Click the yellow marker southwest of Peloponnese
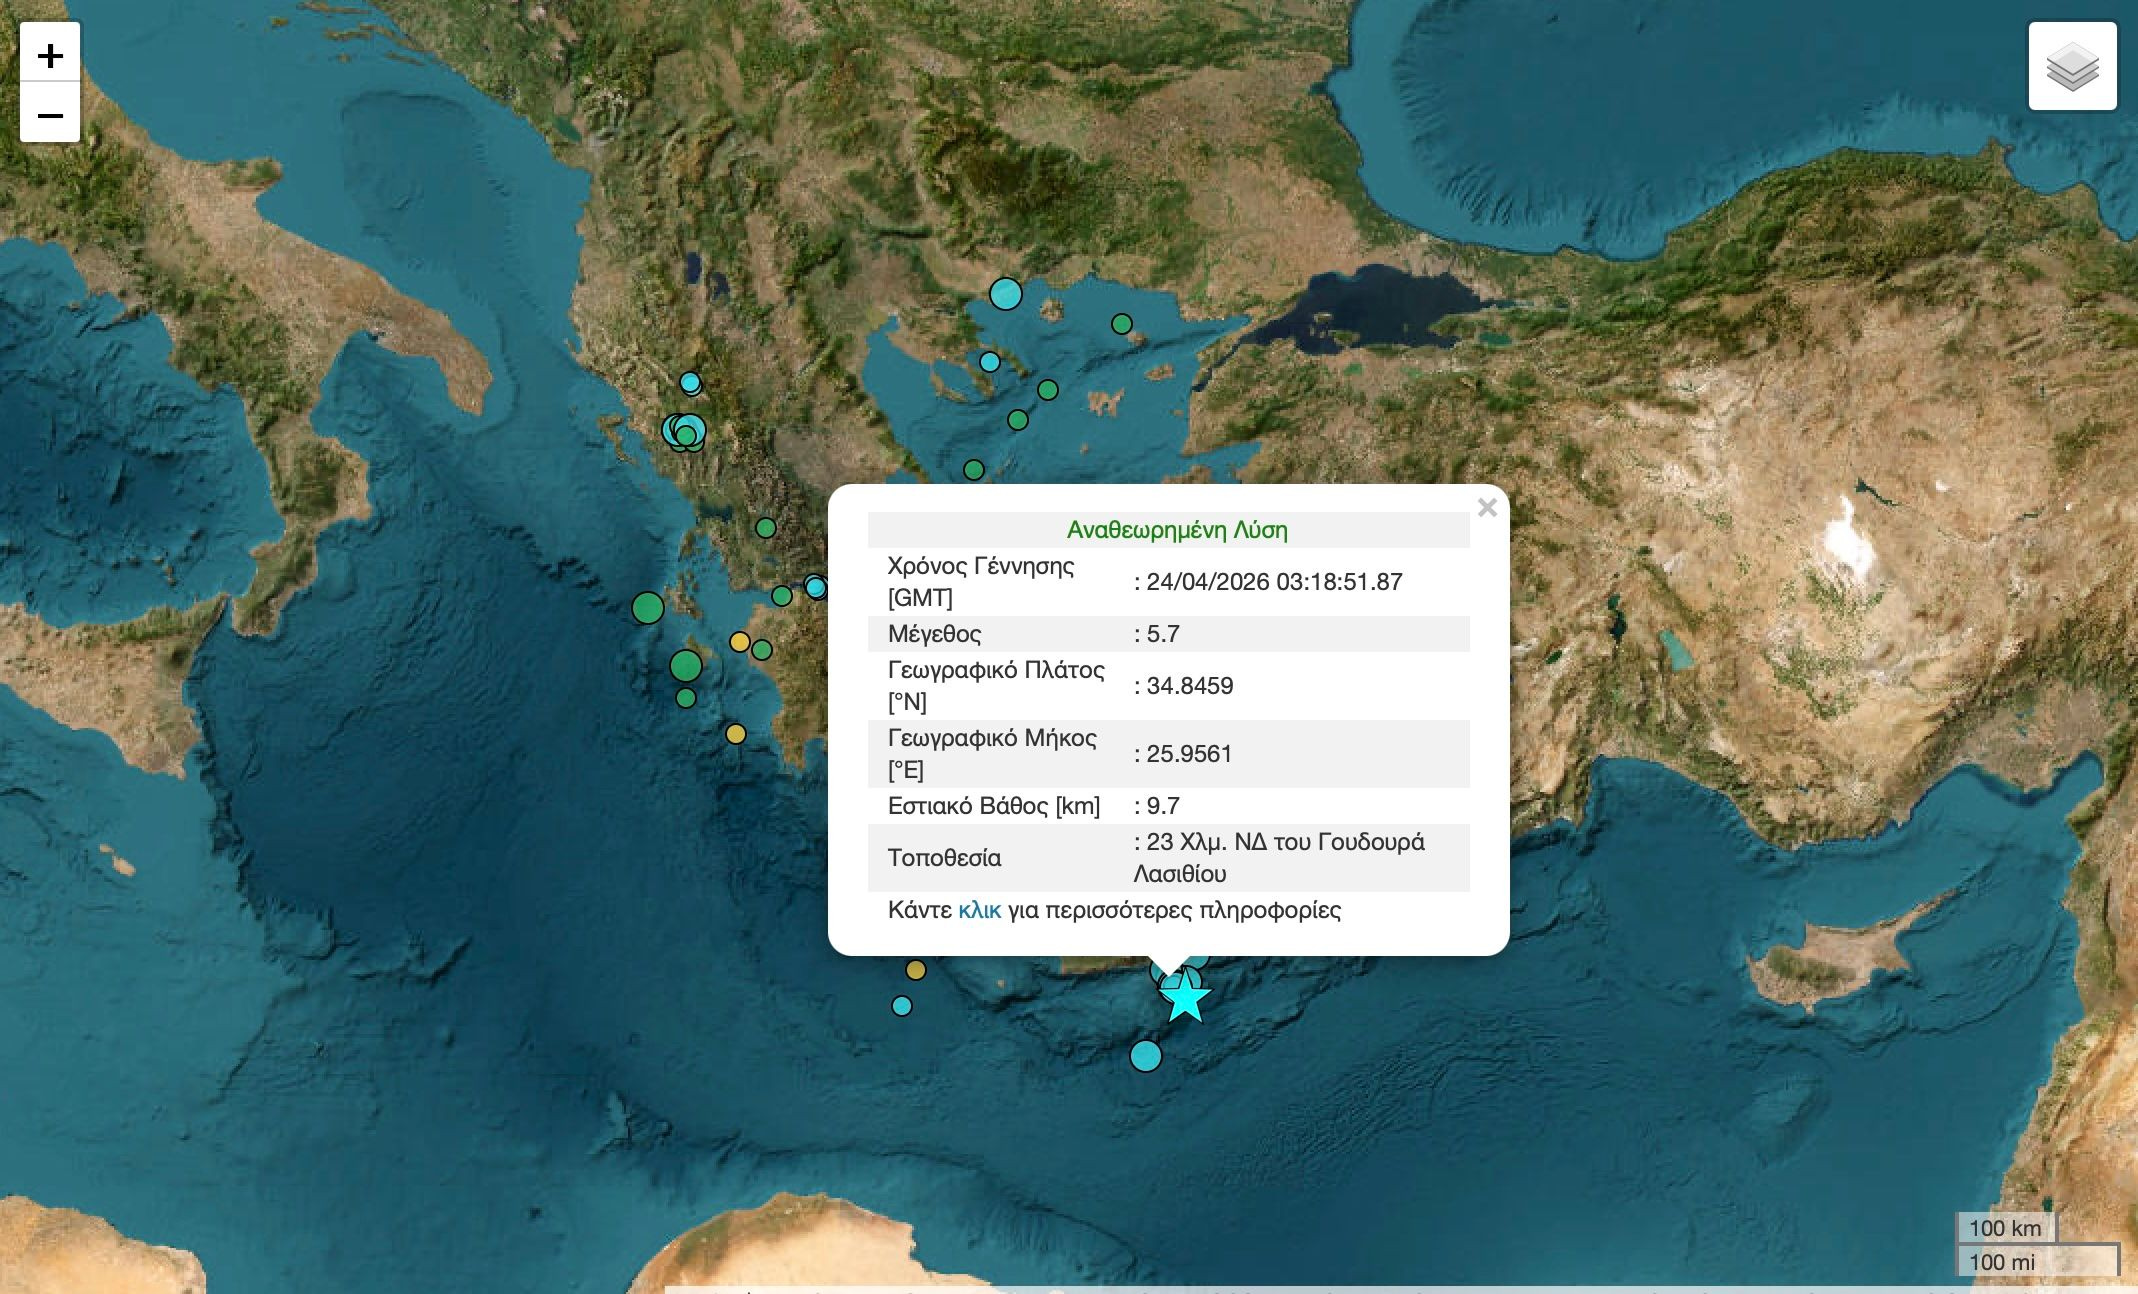 tap(736, 735)
